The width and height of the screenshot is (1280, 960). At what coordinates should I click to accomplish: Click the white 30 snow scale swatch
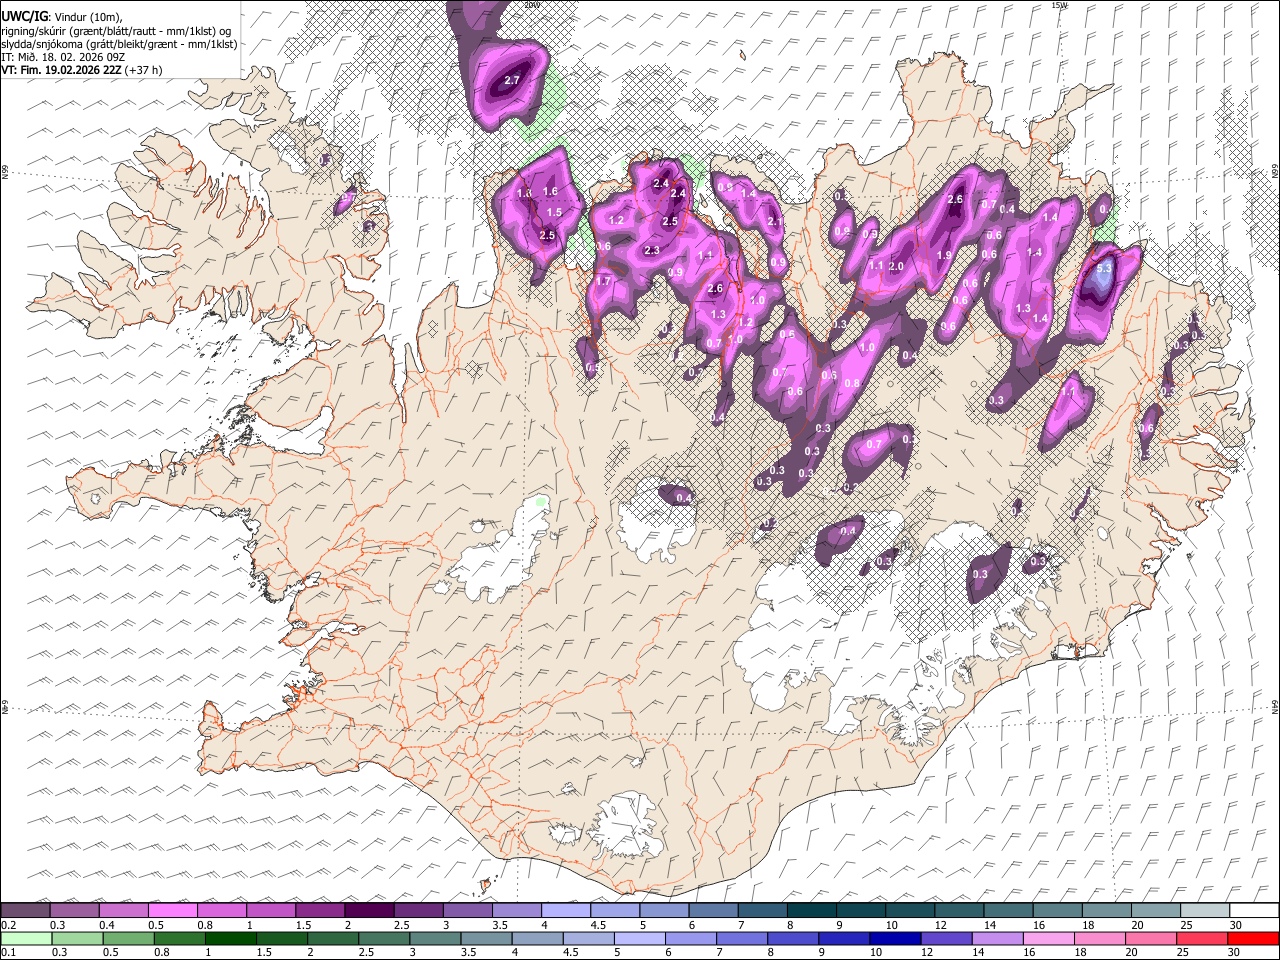[1254, 910]
